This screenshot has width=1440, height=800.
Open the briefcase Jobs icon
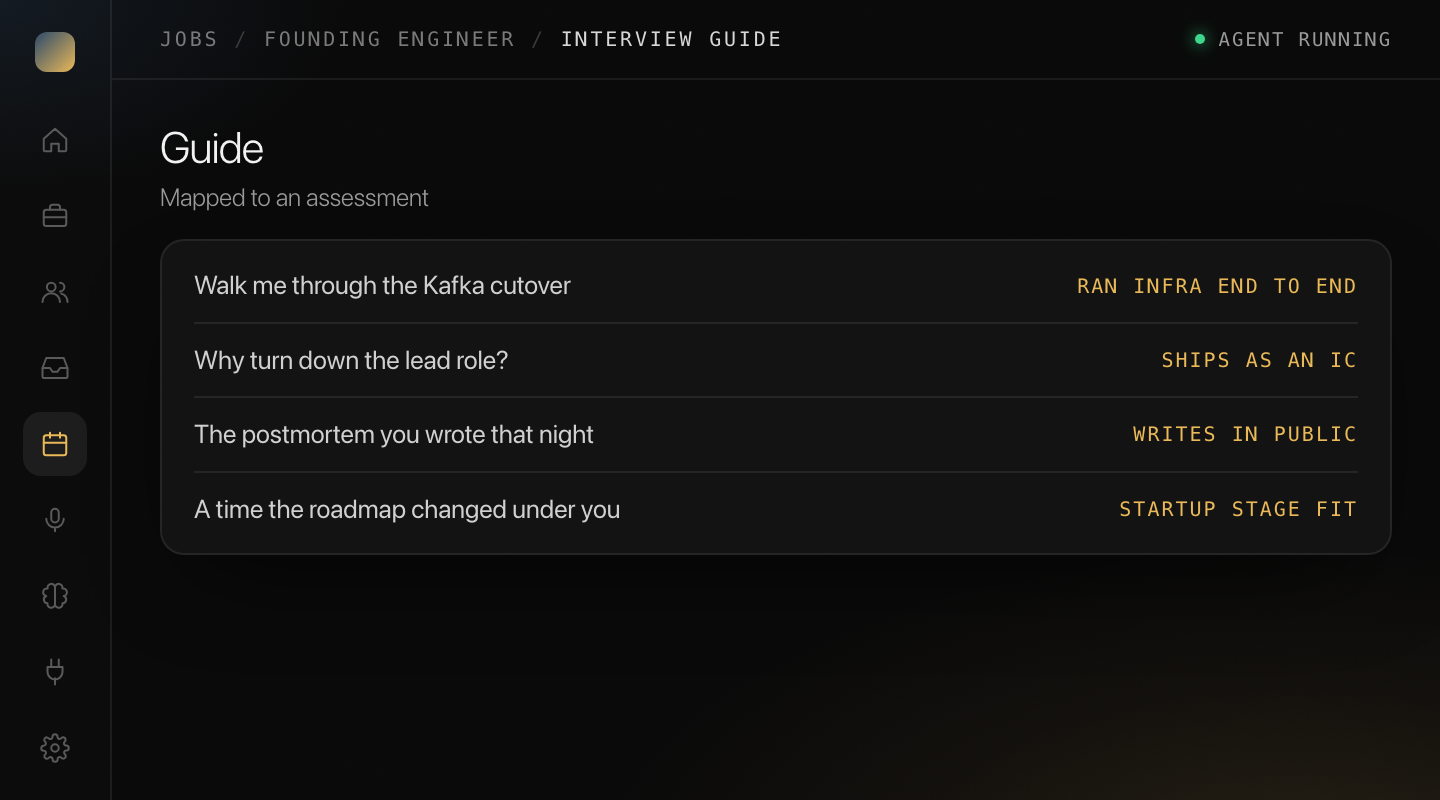point(55,216)
